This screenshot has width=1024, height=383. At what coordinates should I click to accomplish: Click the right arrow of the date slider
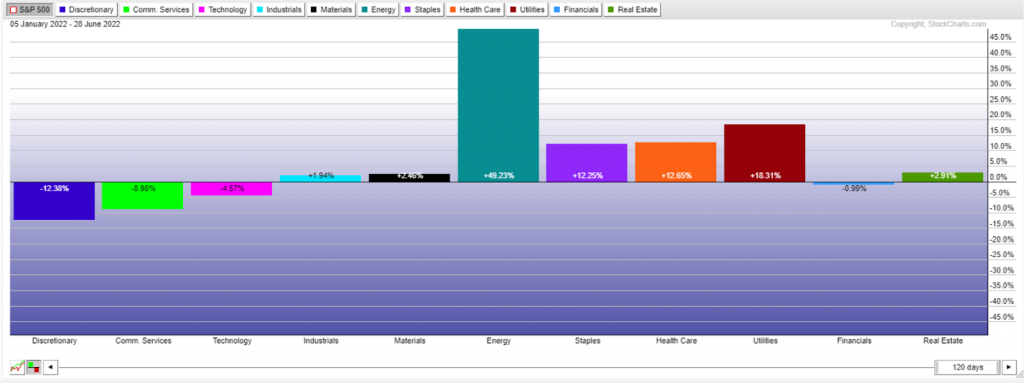tap(1010, 367)
